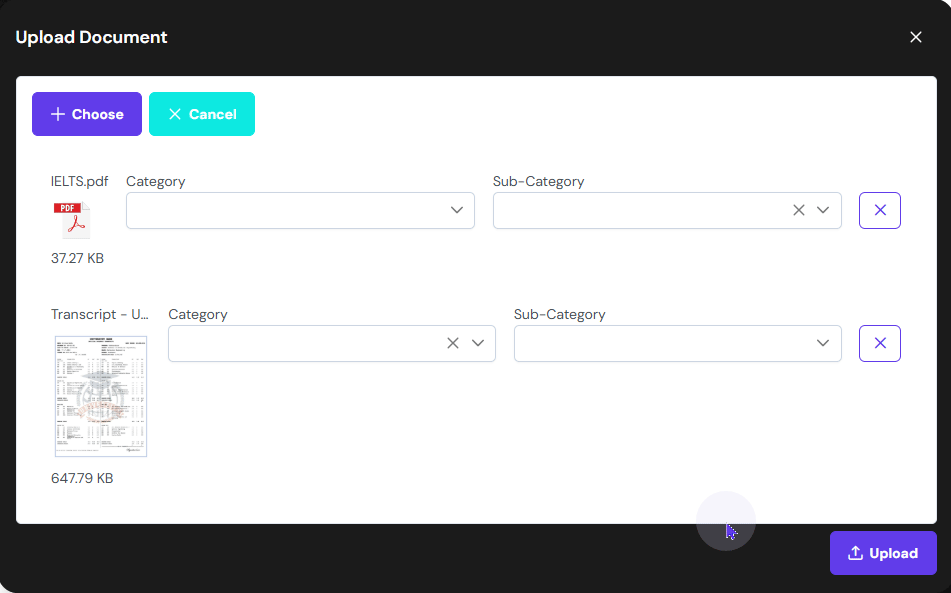Click the plus icon on Choose button
The image size is (951, 593).
(58, 114)
